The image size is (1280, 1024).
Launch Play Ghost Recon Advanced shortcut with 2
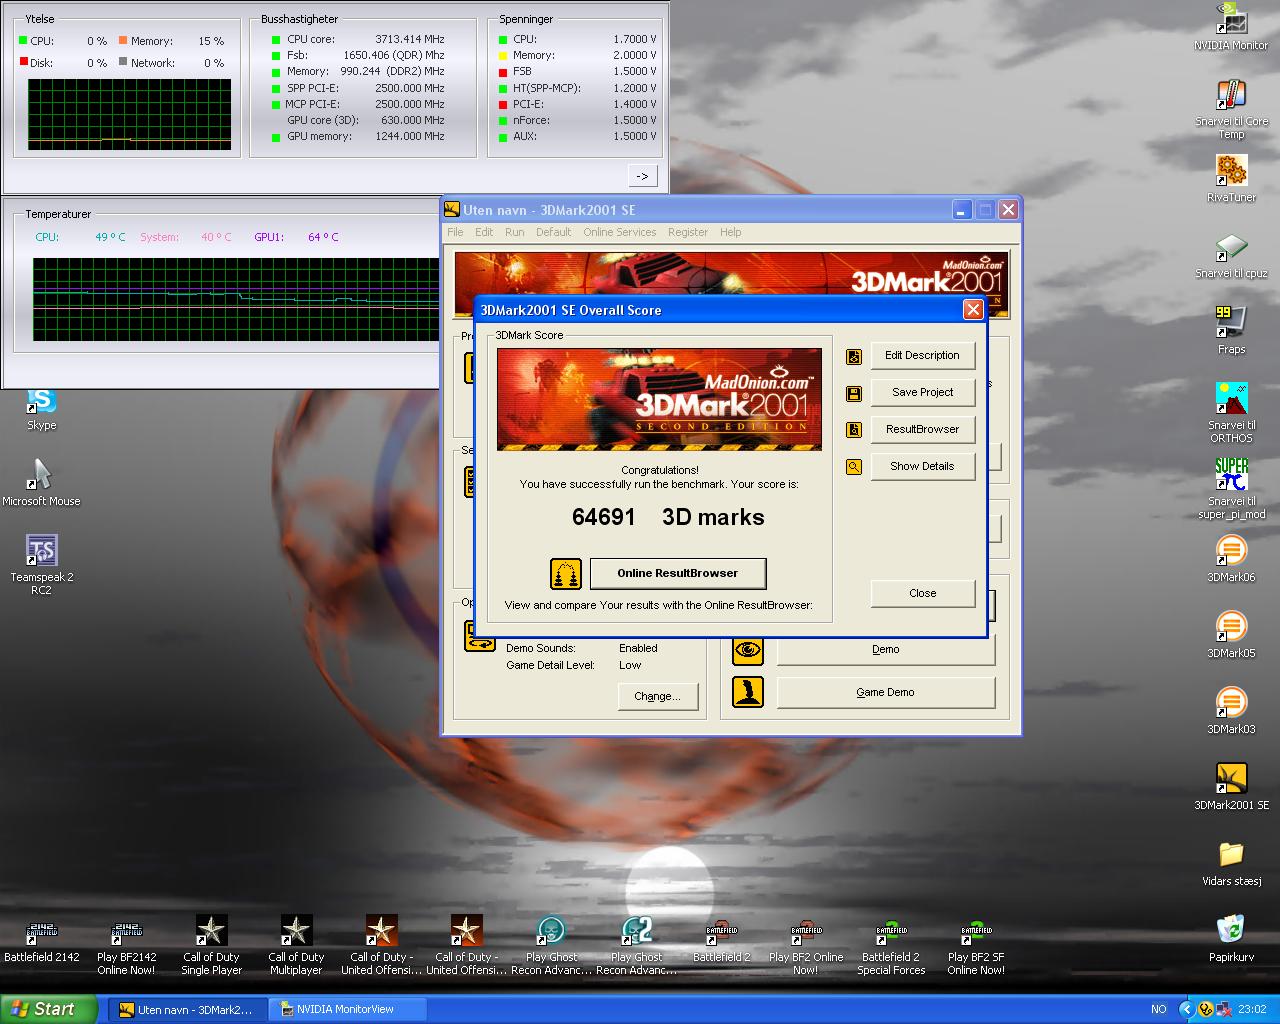636,931
